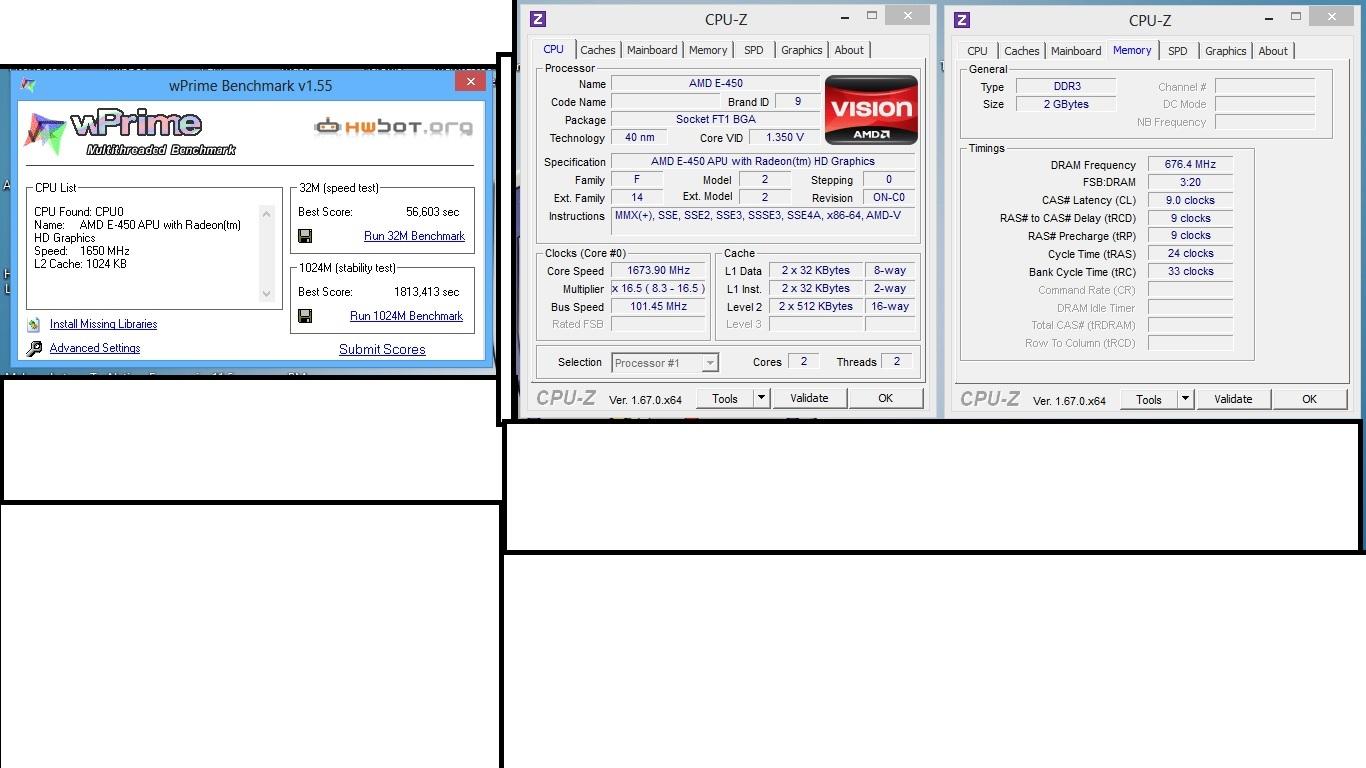The width and height of the screenshot is (1366, 768).
Task: Click the DRAM Frequency value 676.4 MHz
Action: click(1190, 164)
